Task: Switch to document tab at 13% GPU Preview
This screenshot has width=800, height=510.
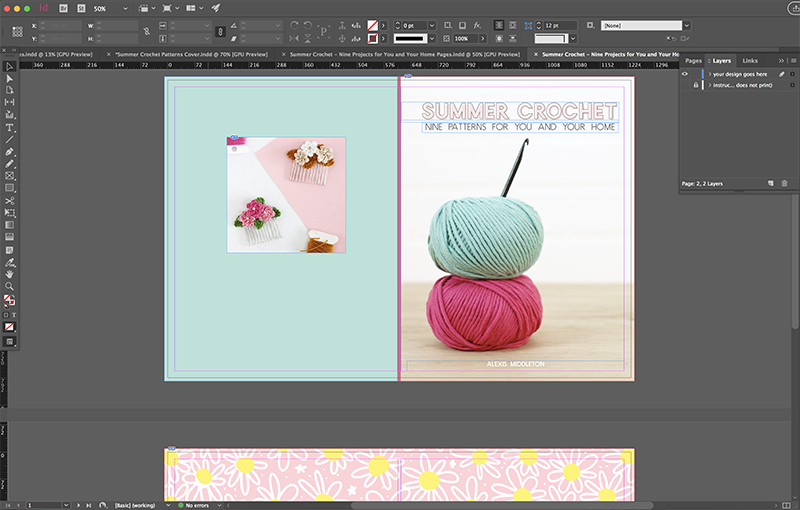Action: (54, 54)
